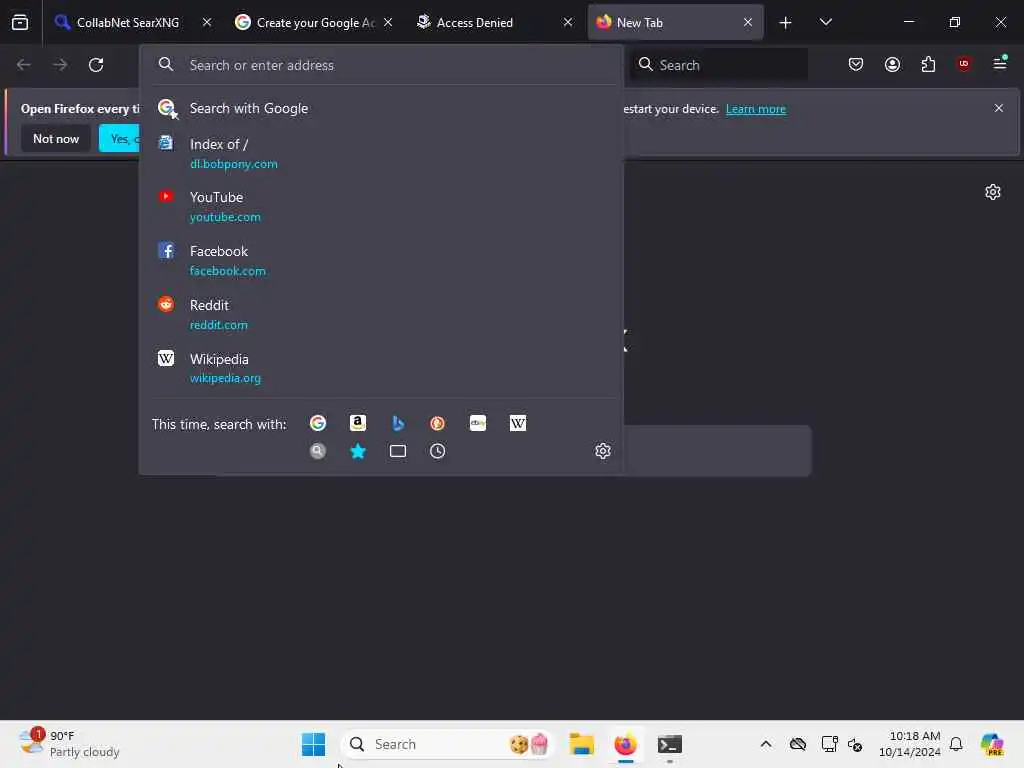Open a new tab with plus button

pos(786,23)
